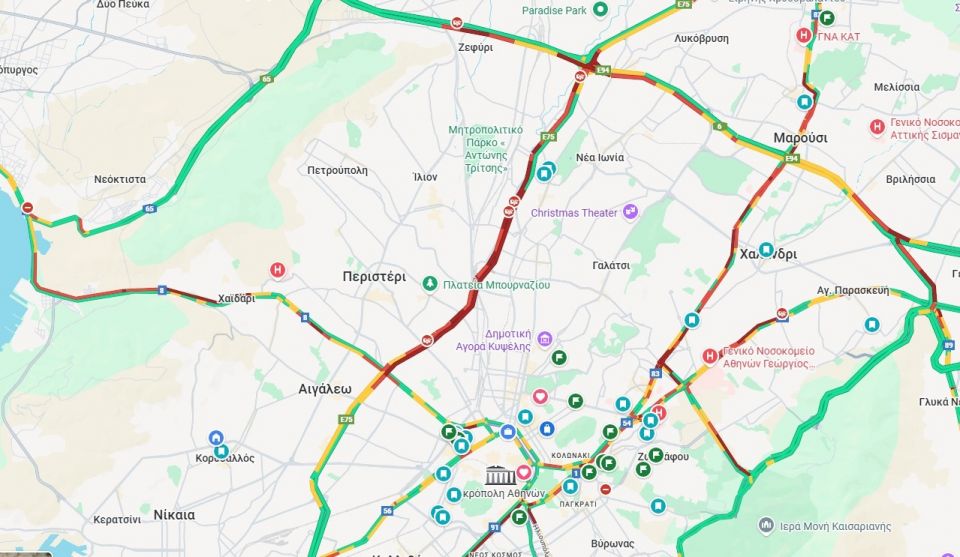The image size is (960, 557).
Task: Open the Christmas Theater purple pin
Action: pyautogui.click(x=630, y=212)
